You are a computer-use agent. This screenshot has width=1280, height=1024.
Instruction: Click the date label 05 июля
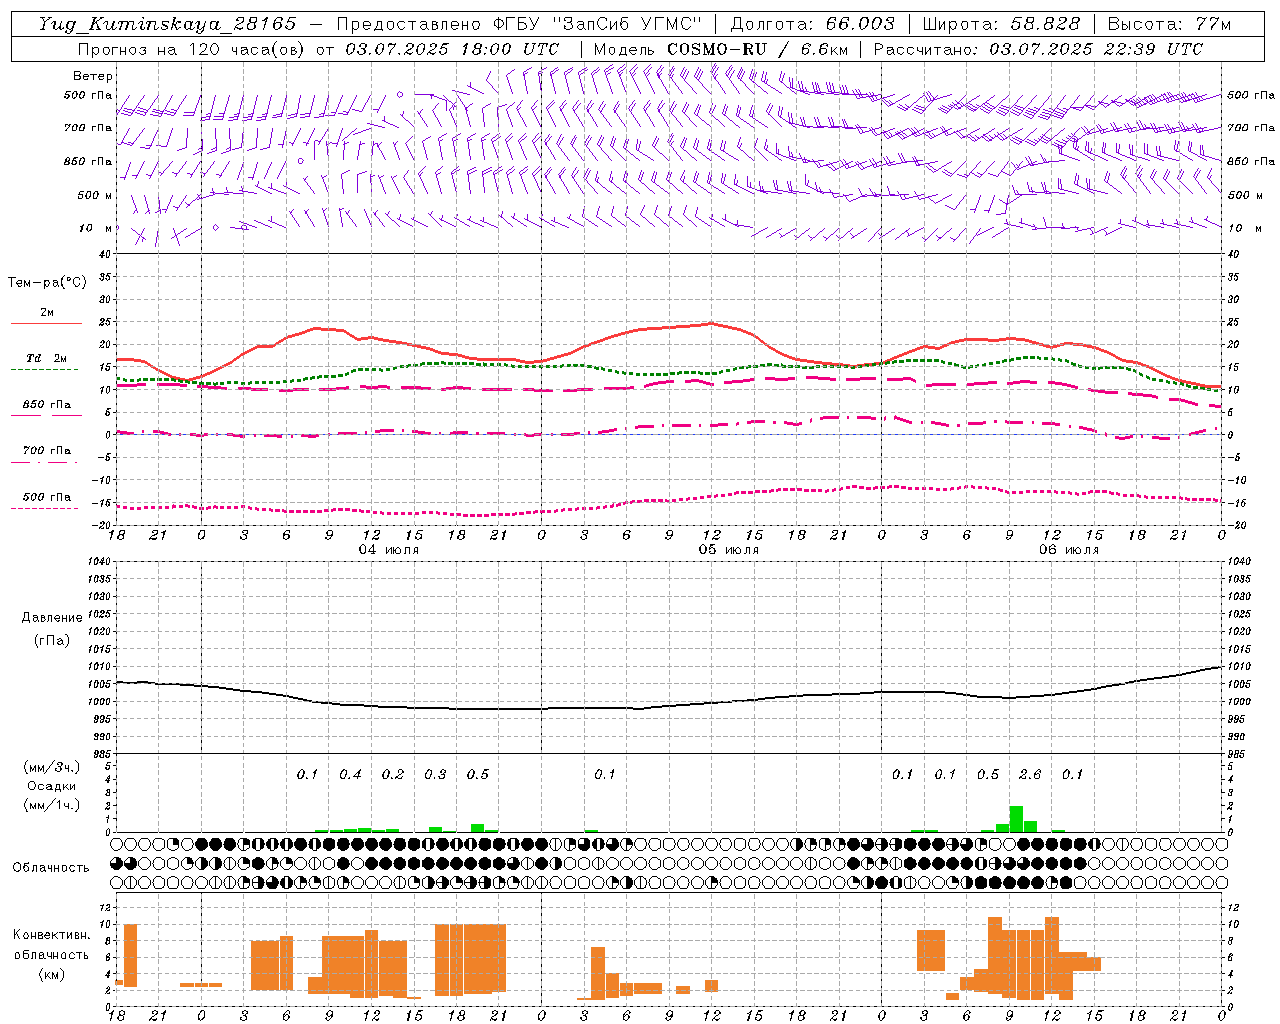[x=729, y=550]
